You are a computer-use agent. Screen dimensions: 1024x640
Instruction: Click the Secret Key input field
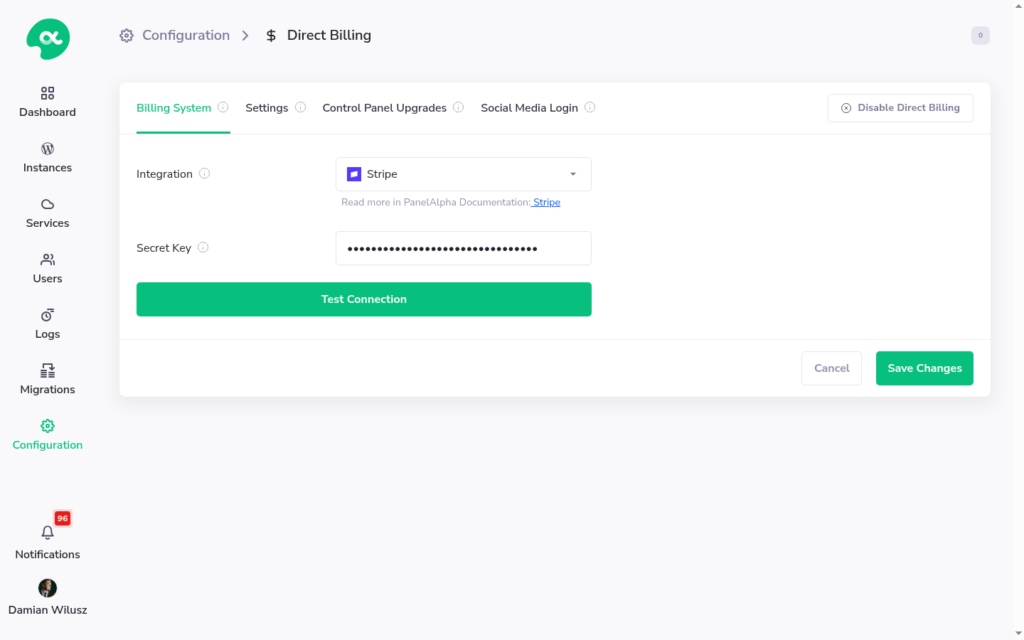[x=464, y=248]
